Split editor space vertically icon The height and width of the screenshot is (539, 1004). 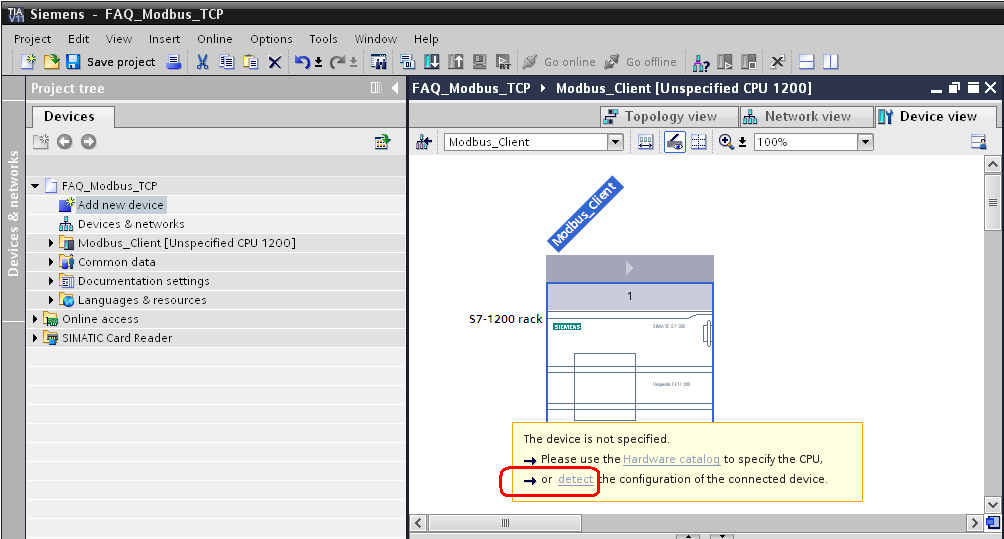coord(830,62)
